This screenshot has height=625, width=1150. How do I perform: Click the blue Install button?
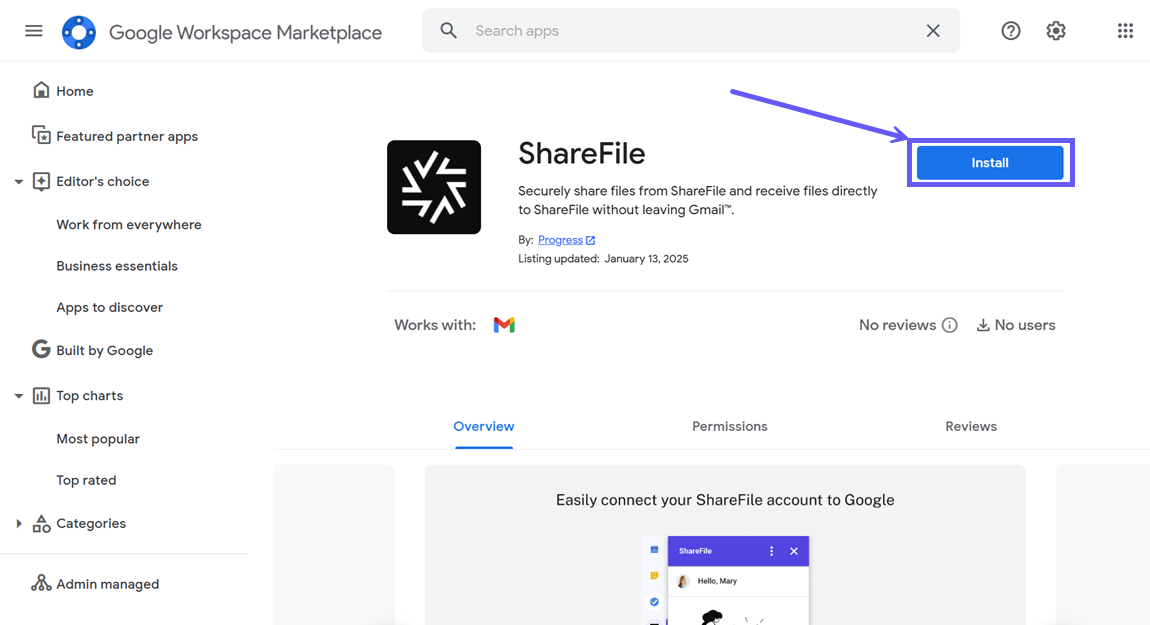pyautogui.click(x=990, y=163)
